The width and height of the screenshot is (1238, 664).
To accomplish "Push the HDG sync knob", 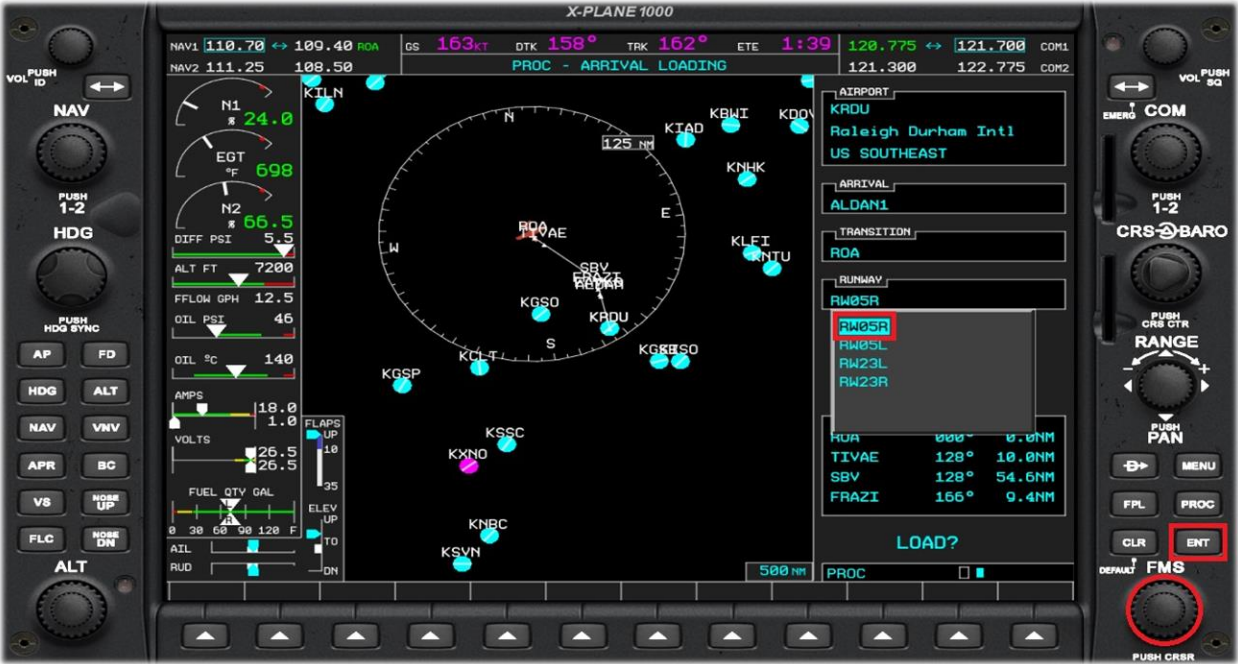I will 71,277.
